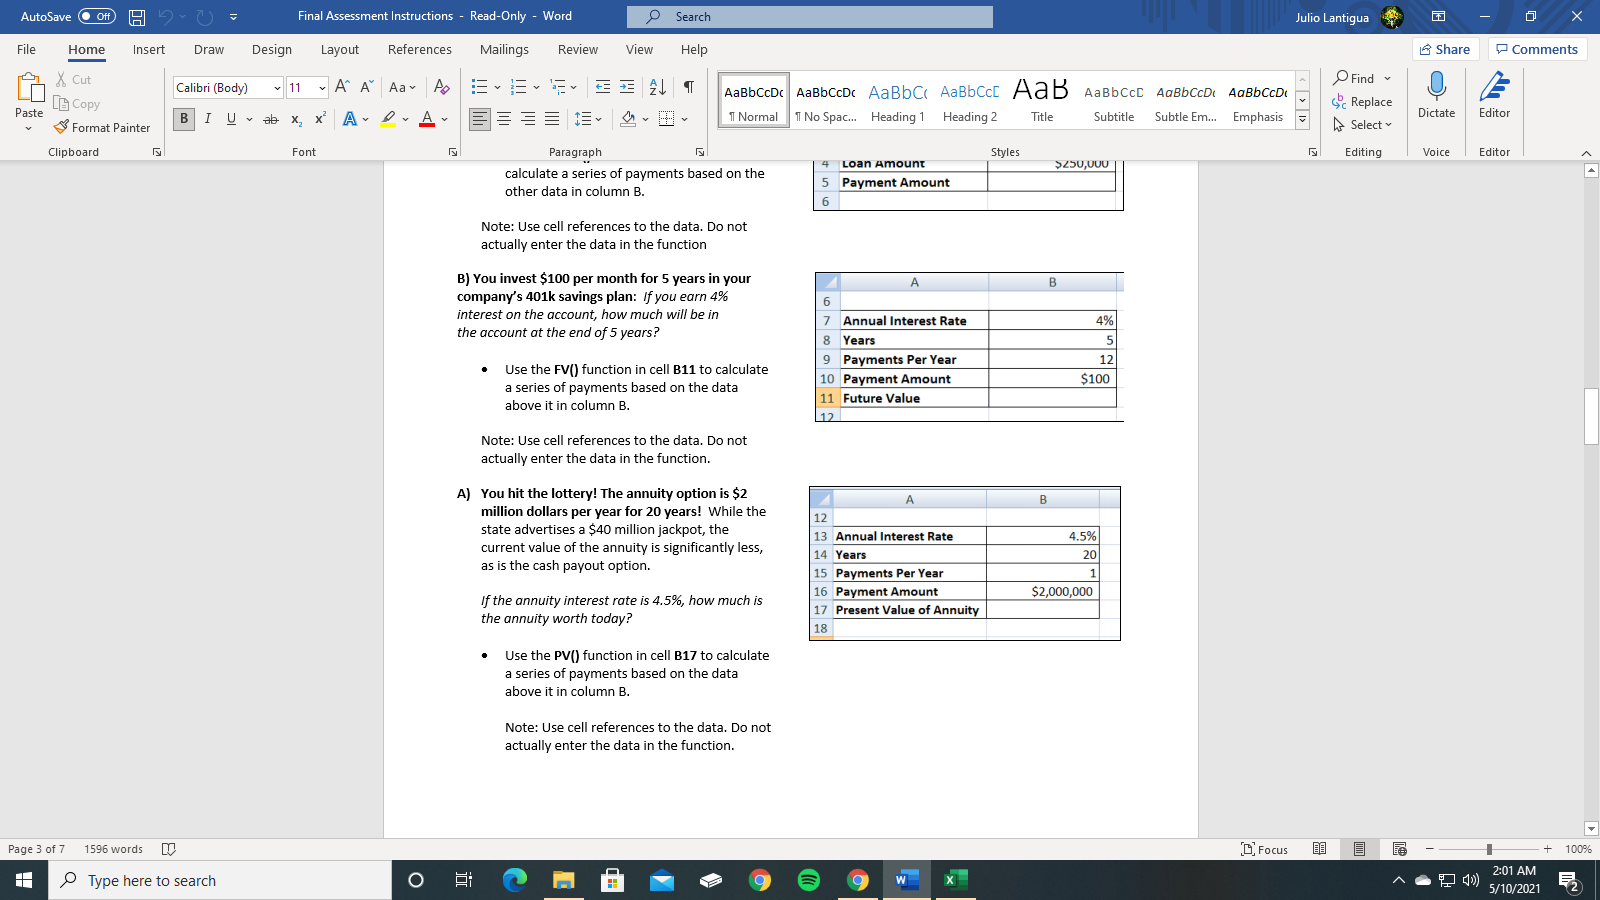The image size is (1600, 900).
Task: Select the Sort tool in Paragraph group
Action: coord(657,88)
